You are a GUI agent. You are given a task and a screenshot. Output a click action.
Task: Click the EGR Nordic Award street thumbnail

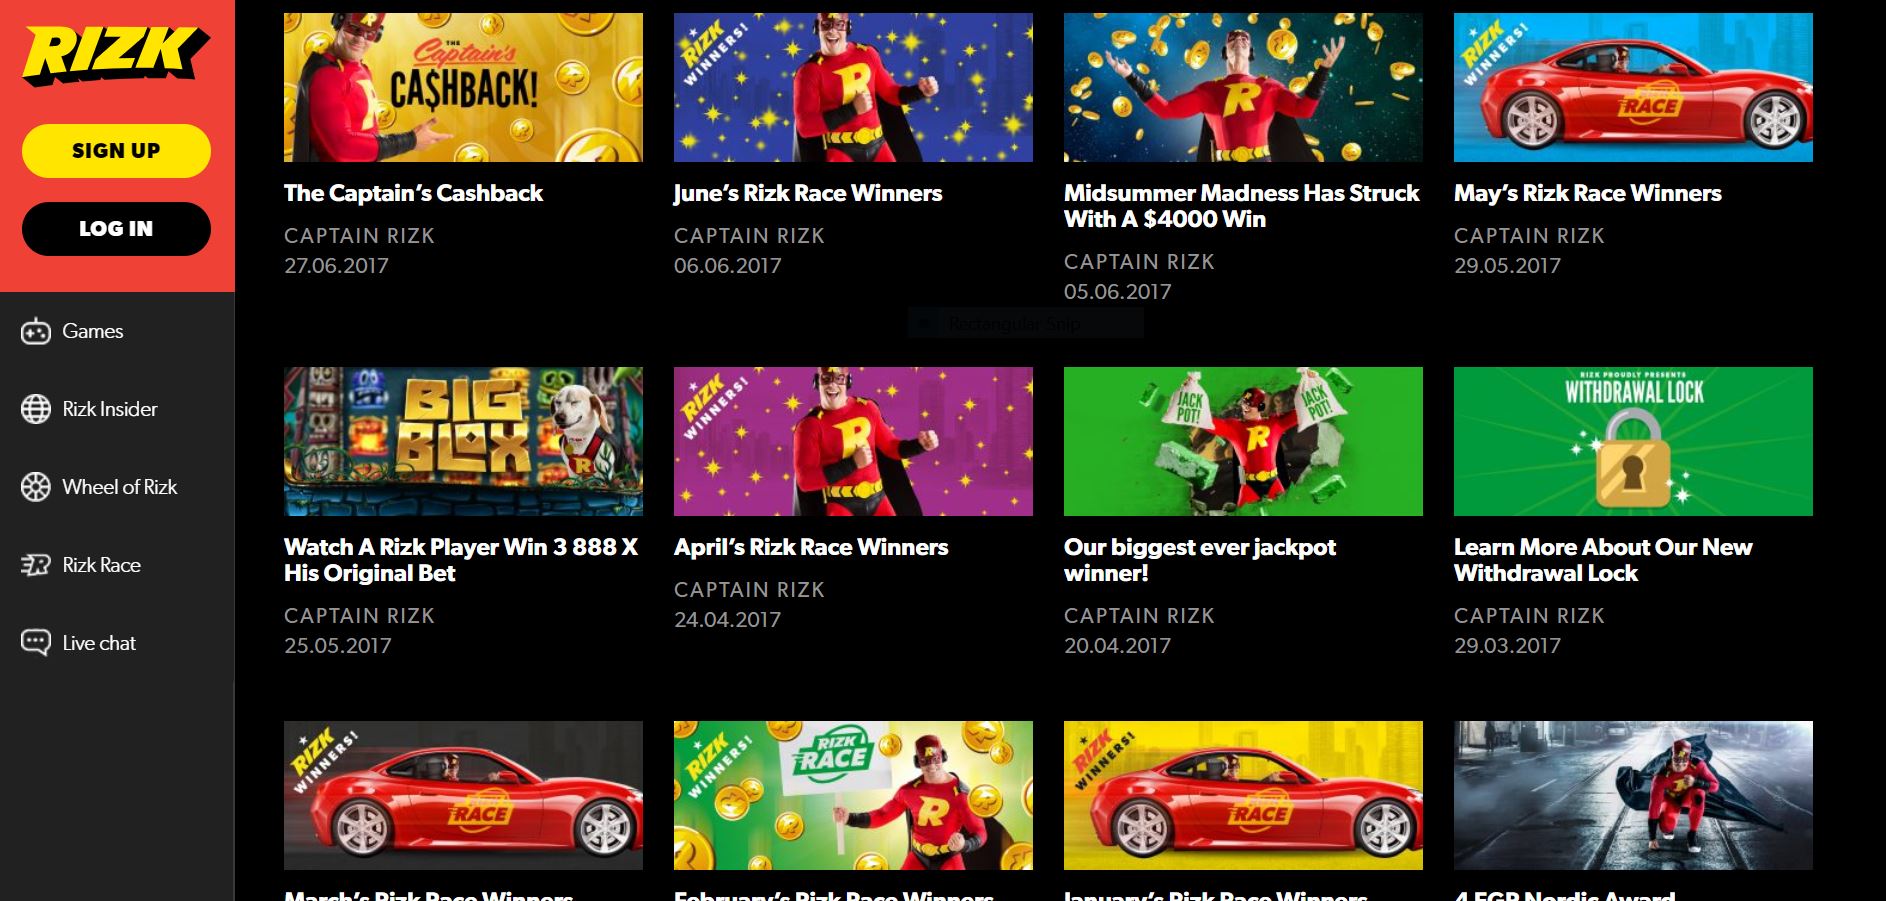pos(1633,795)
